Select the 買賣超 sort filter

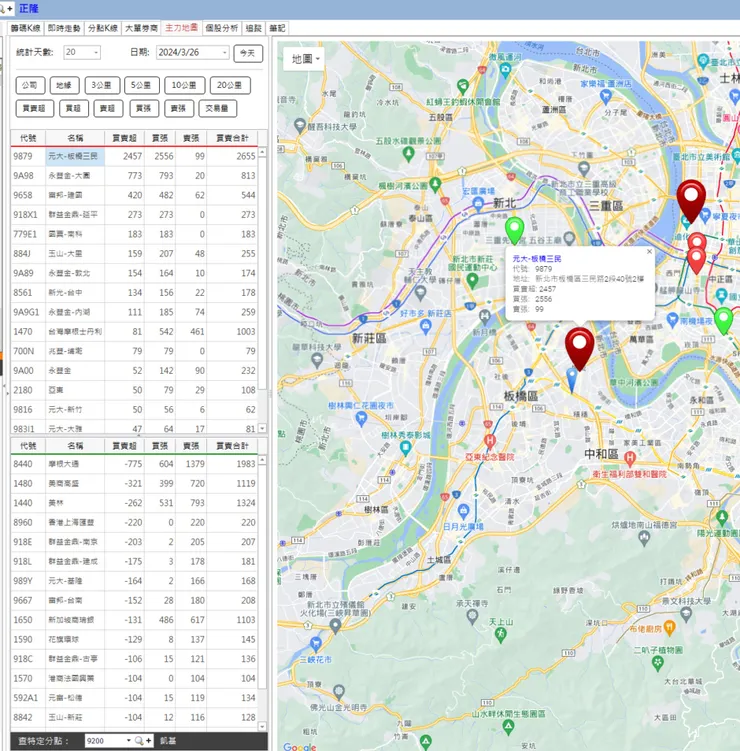(x=34, y=108)
